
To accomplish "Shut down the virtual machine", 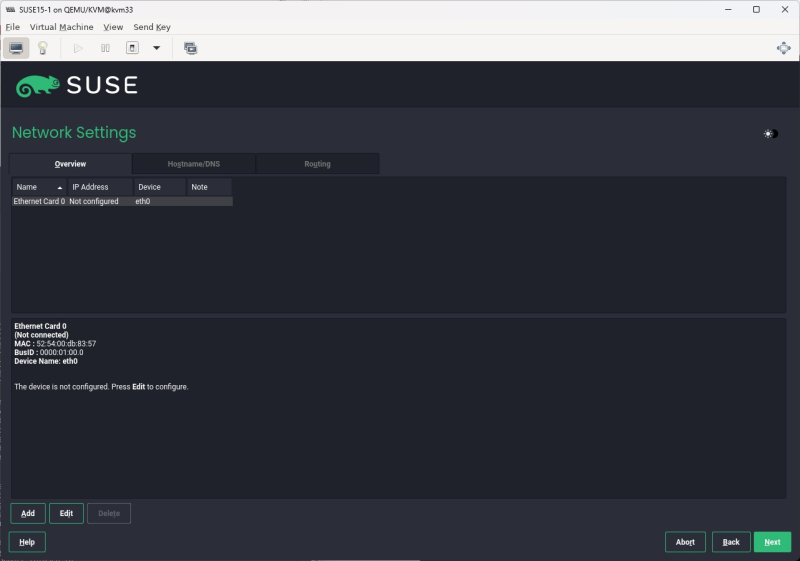I will [x=132, y=48].
